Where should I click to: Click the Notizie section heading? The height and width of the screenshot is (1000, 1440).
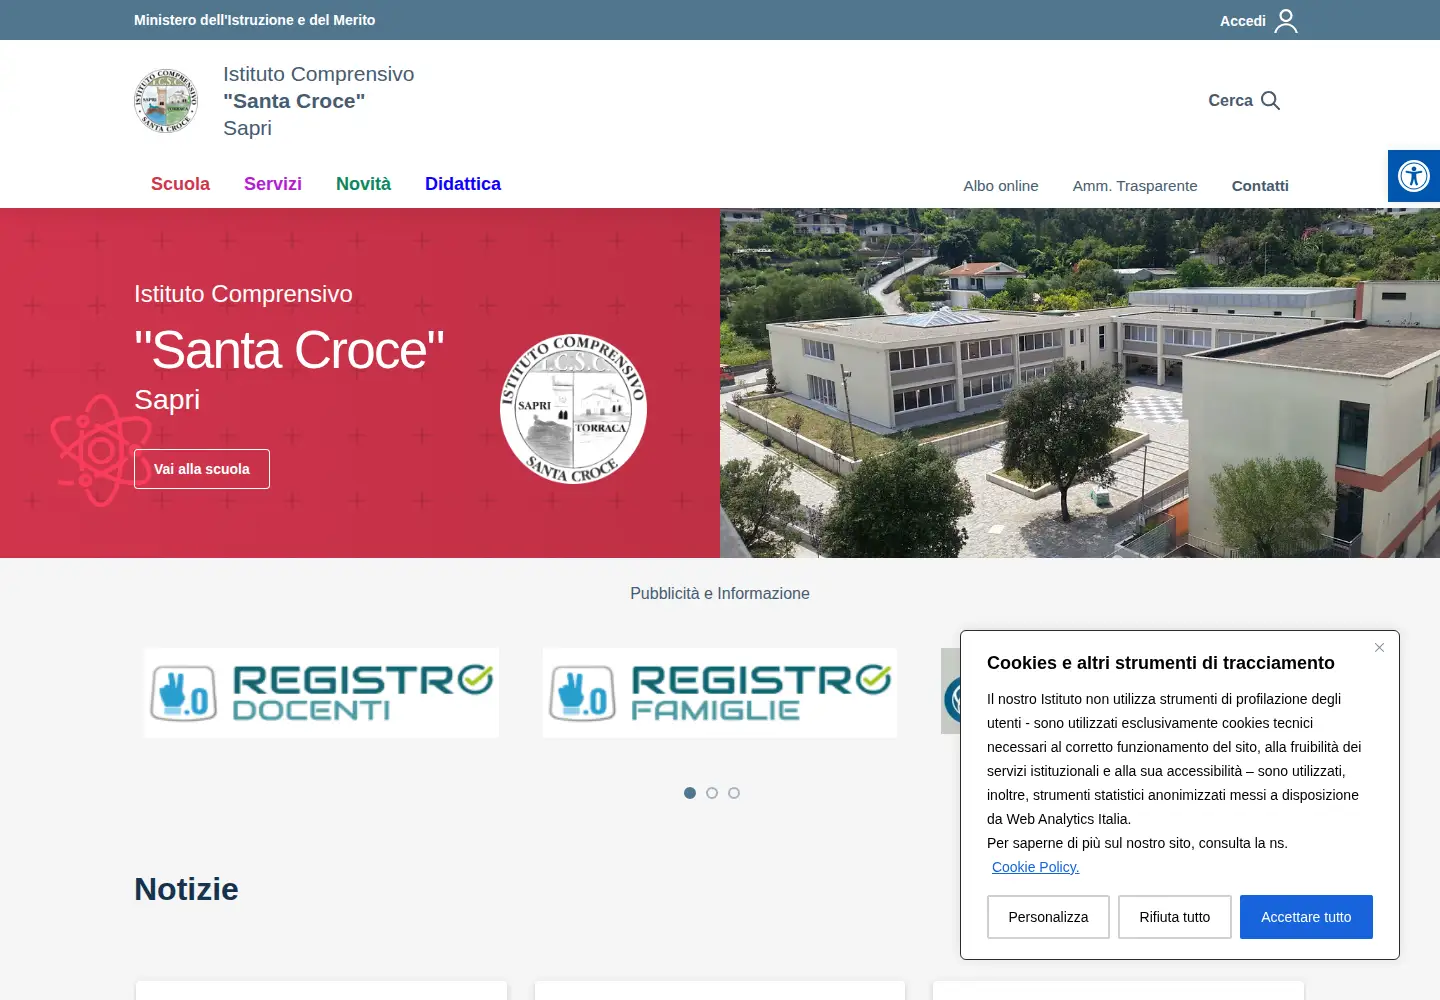pyautogui.click(x=186, y=889)
